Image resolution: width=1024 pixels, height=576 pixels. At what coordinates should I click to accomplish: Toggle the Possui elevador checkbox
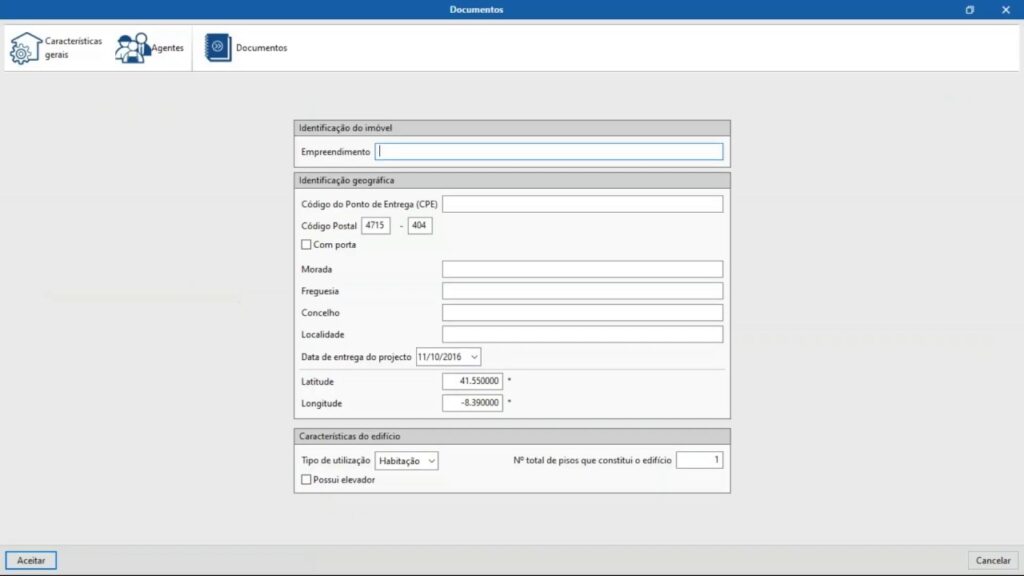(307, 480)
